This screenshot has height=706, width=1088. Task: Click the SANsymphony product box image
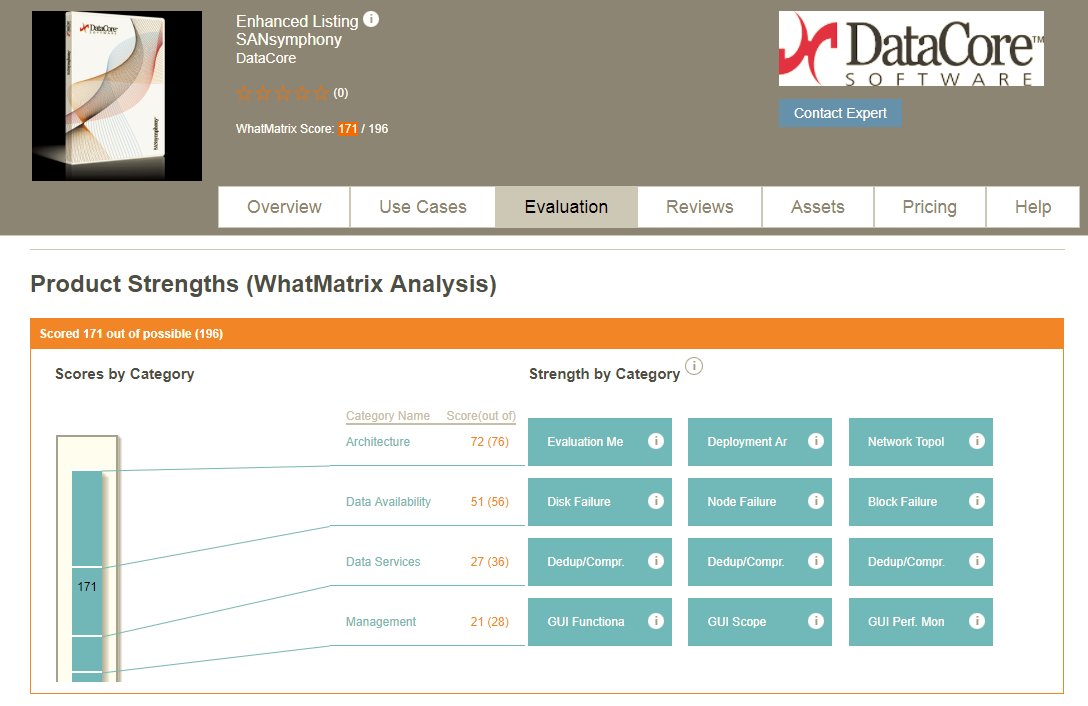pyautogui.click(x=116, y=95)
